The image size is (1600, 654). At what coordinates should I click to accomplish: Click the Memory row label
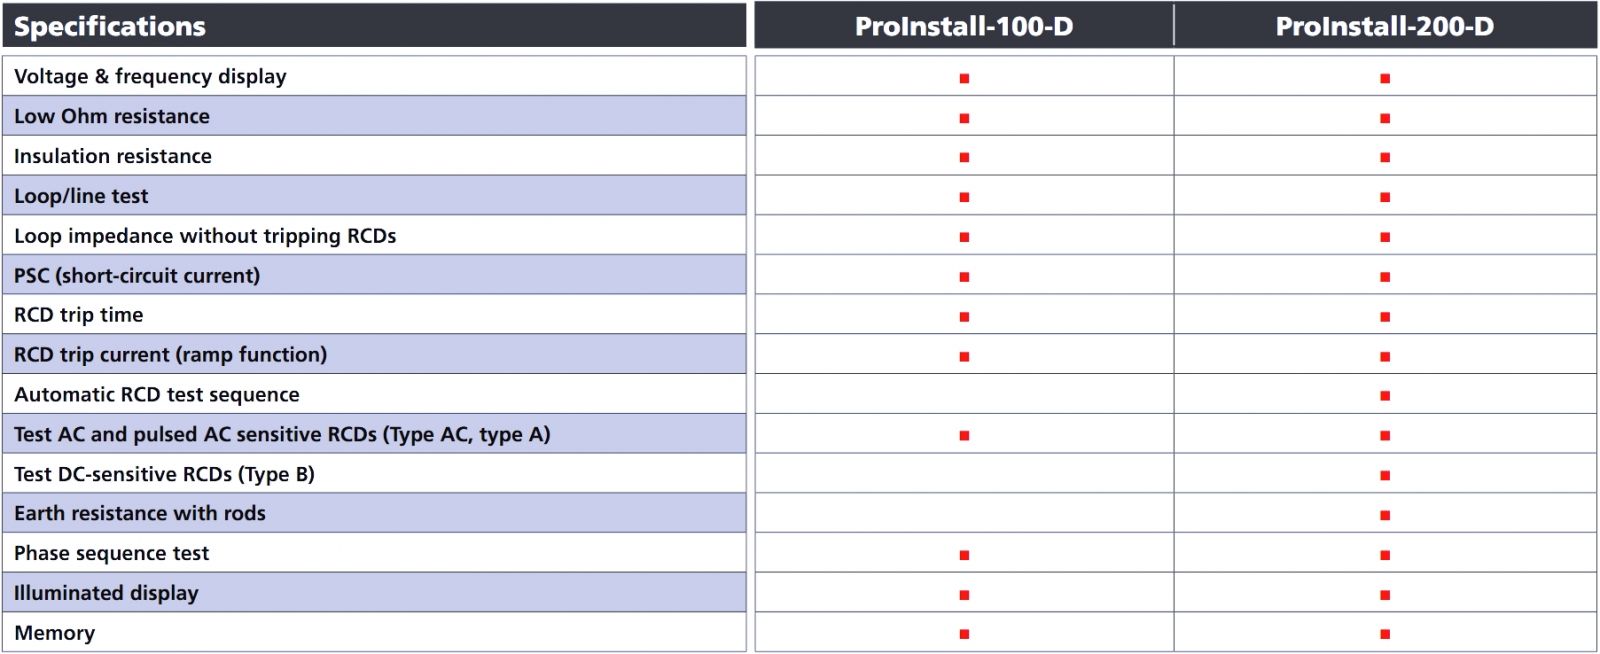[55, 633]
